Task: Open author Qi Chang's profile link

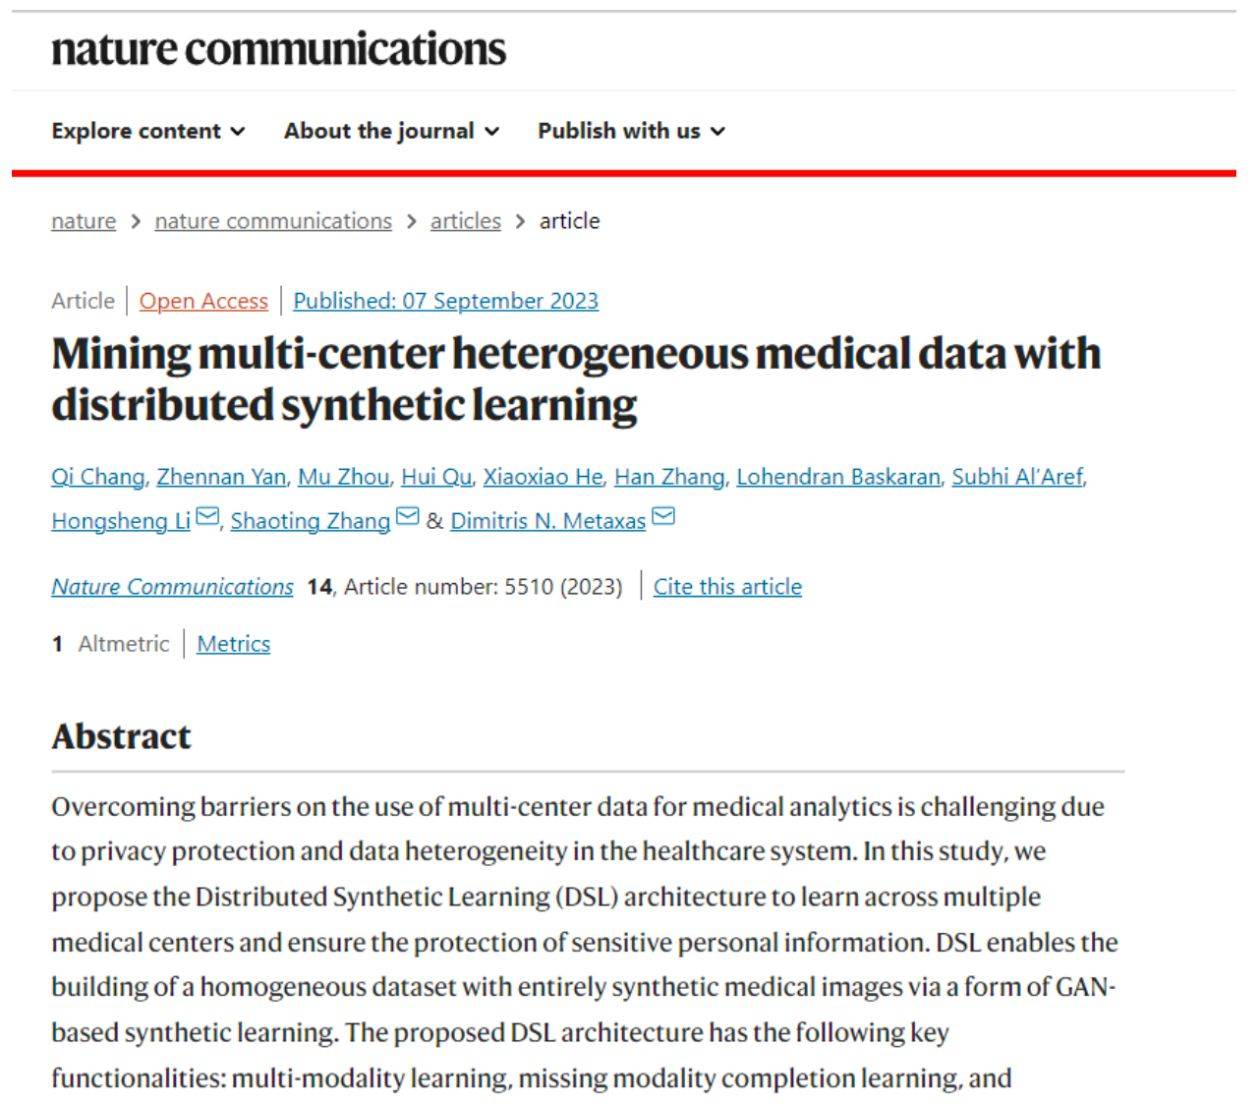Action: pyautogui.click(x=97, y=477)
